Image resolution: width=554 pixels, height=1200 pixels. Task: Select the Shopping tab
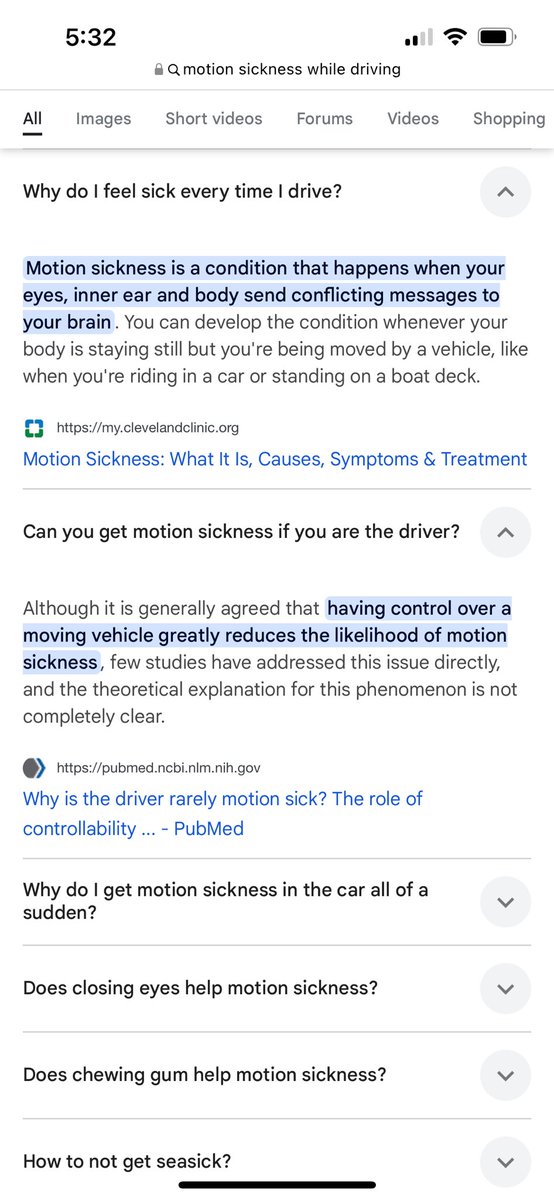coord(509,118)
